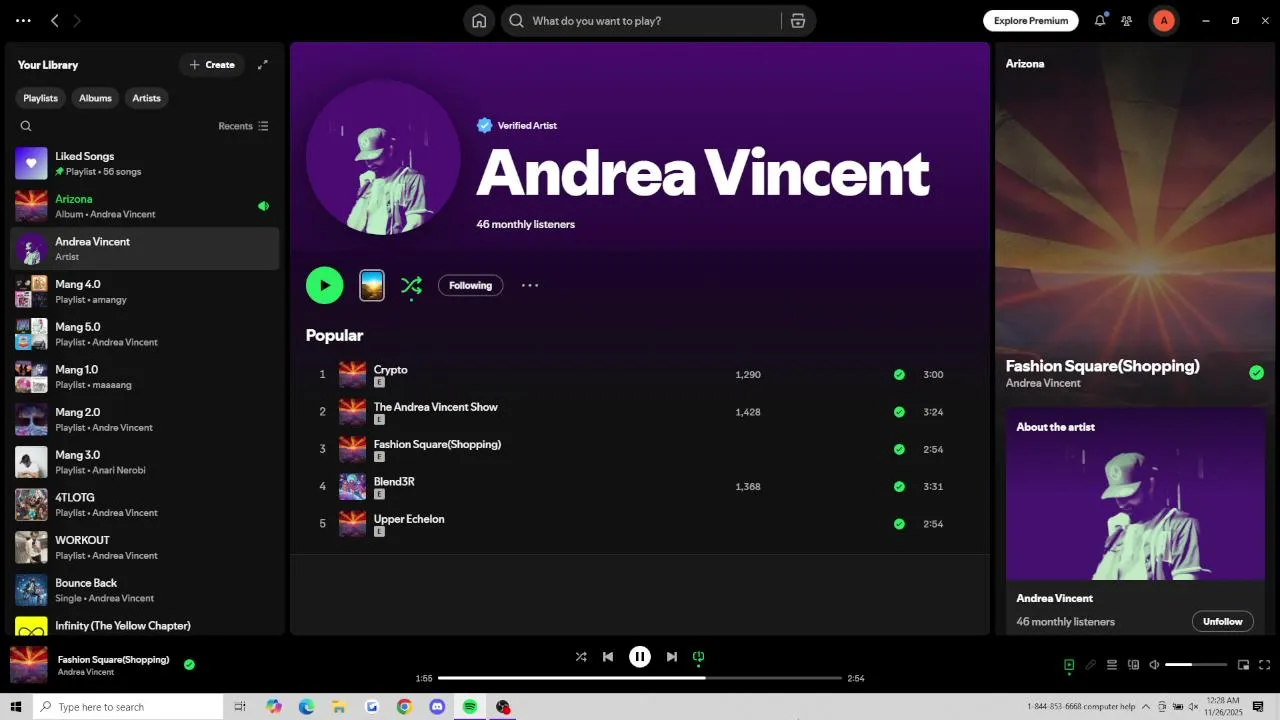Expand Your Library to full view
This screenshot has width=1280, height=720.
coord(263,65)
